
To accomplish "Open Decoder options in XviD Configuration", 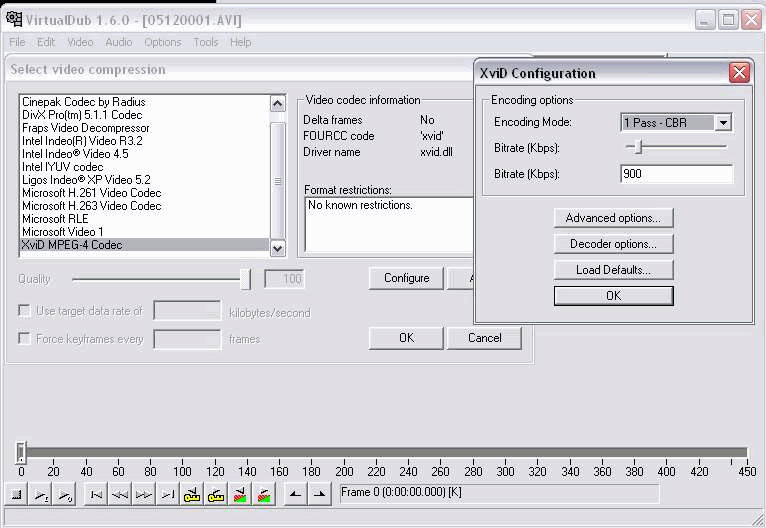I will [613, 244].
